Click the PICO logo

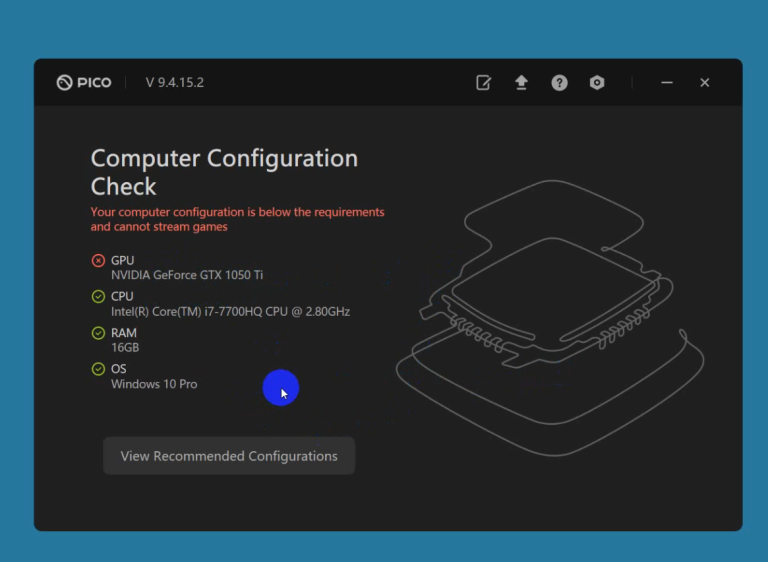coord(84,83)
